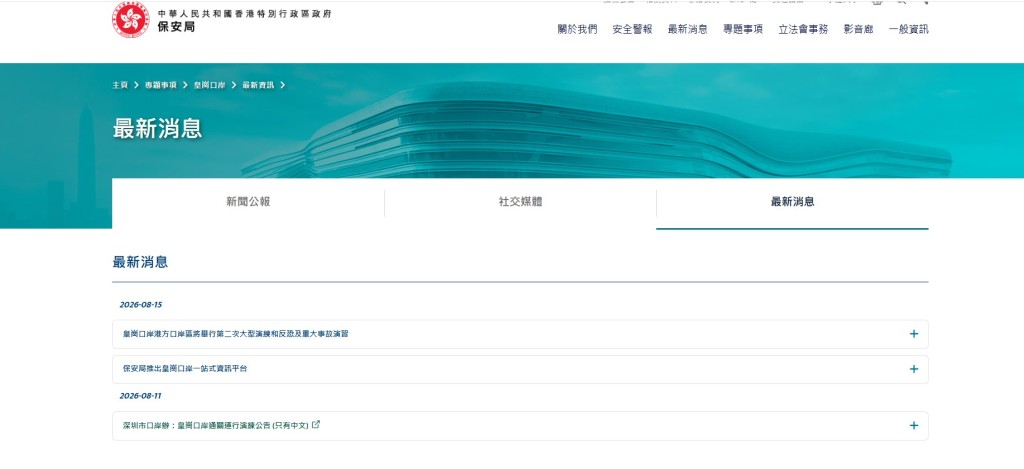
Task: Click the large 最新消息 banner heading
Action: click(157, 128)
